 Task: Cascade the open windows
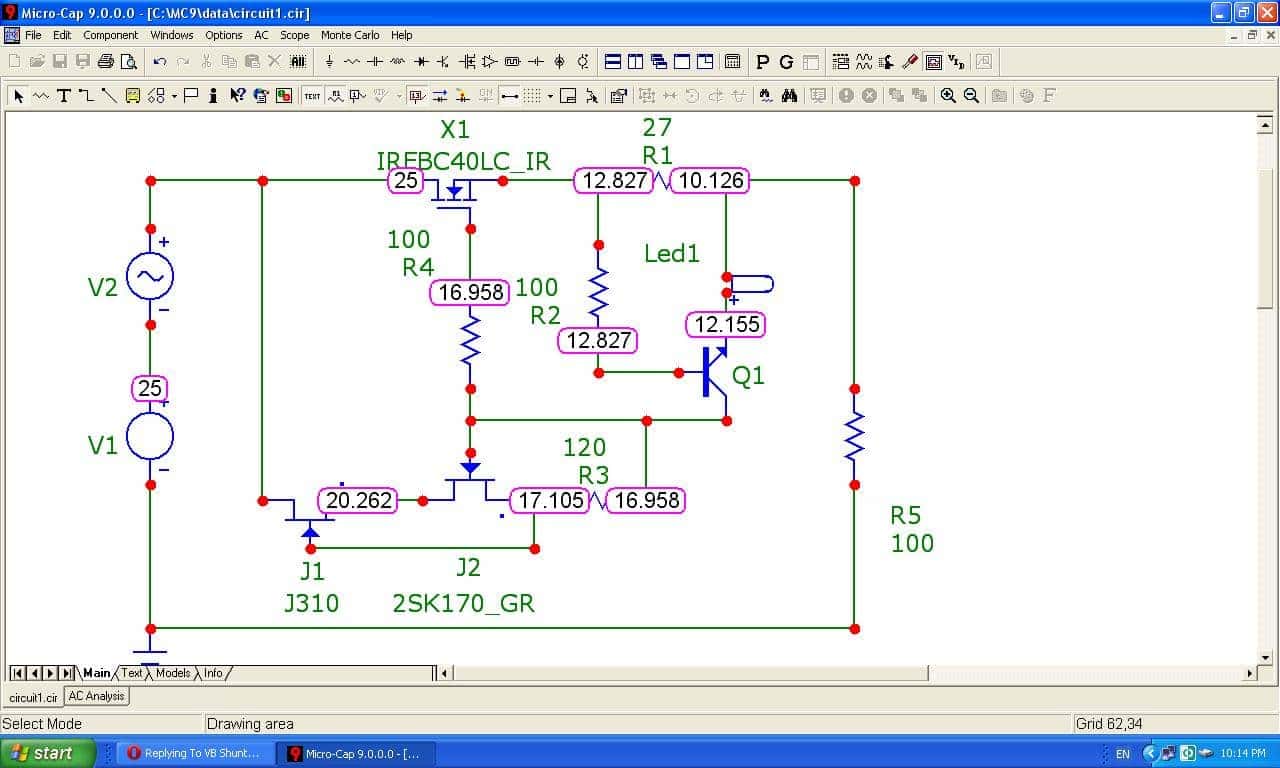point(659,62)
